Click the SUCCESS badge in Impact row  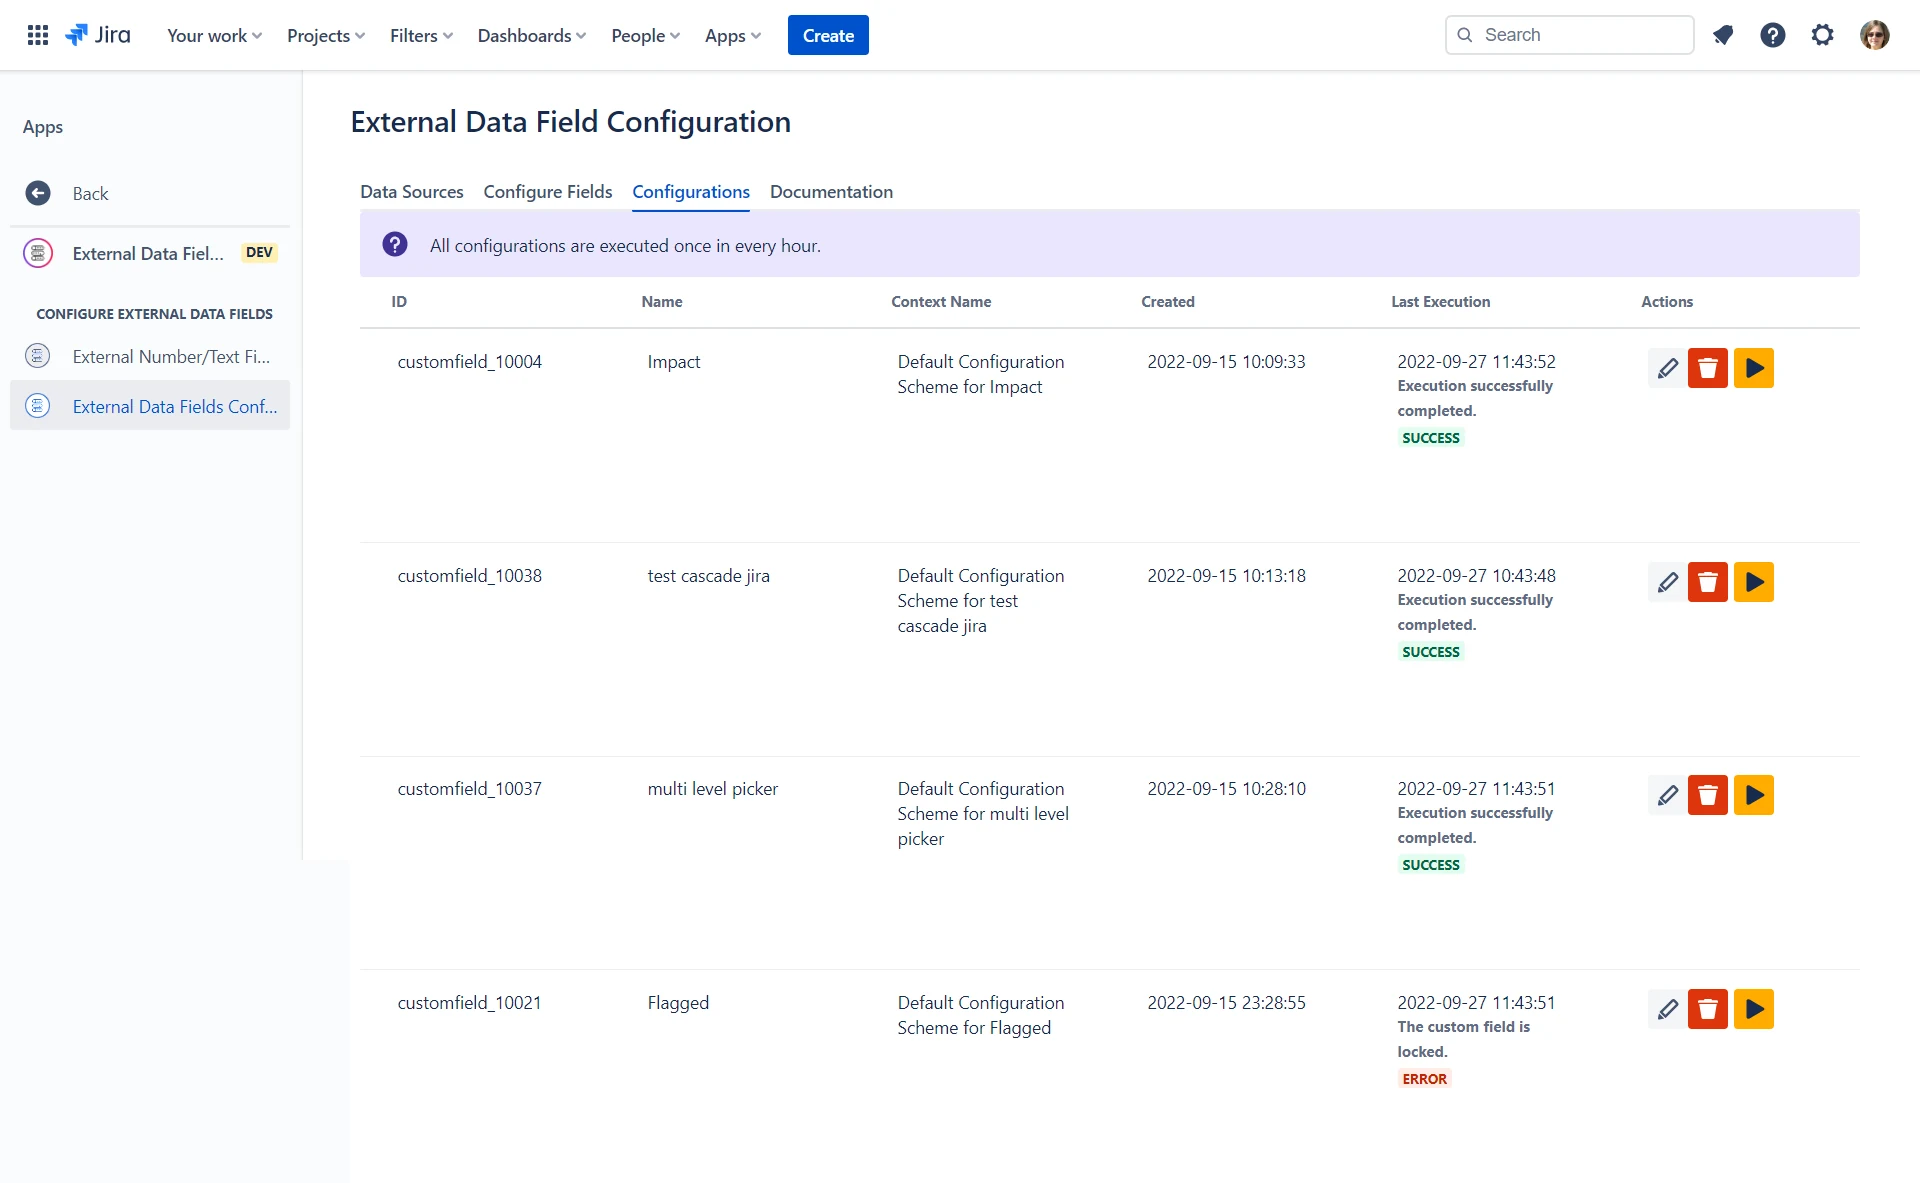[1430, 438]
